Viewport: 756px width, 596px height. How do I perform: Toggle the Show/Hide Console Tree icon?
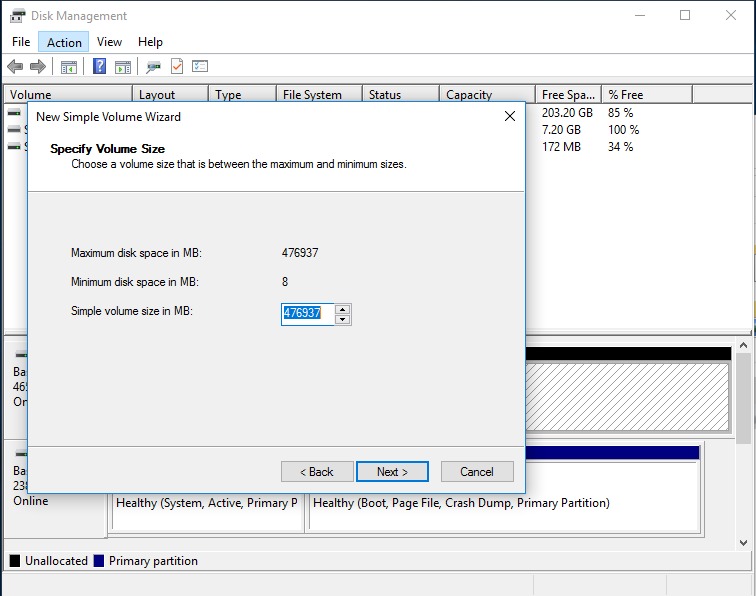(69, 67)
